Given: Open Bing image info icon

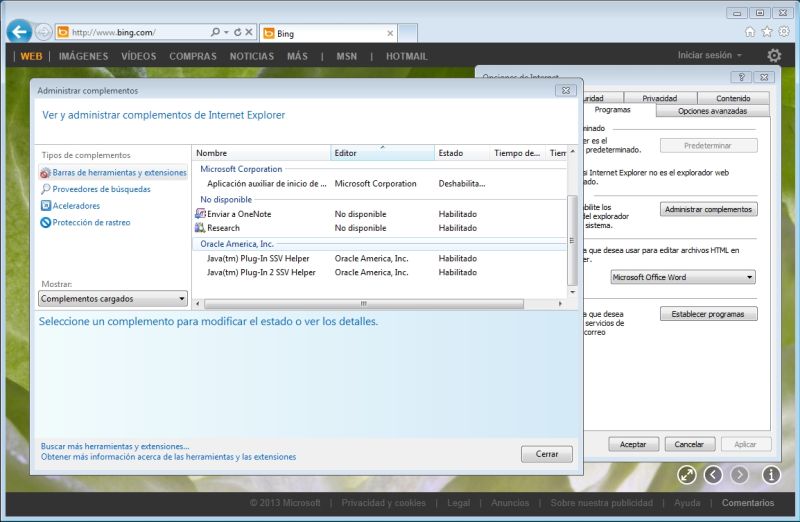Looking at the screenshot, I should (771, 475).
